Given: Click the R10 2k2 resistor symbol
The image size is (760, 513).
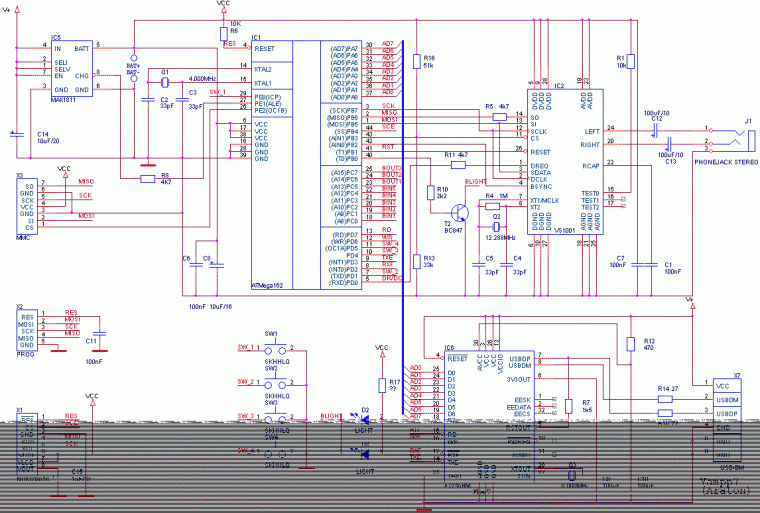Looking at the screenshot, I should (x=430, y=193).
